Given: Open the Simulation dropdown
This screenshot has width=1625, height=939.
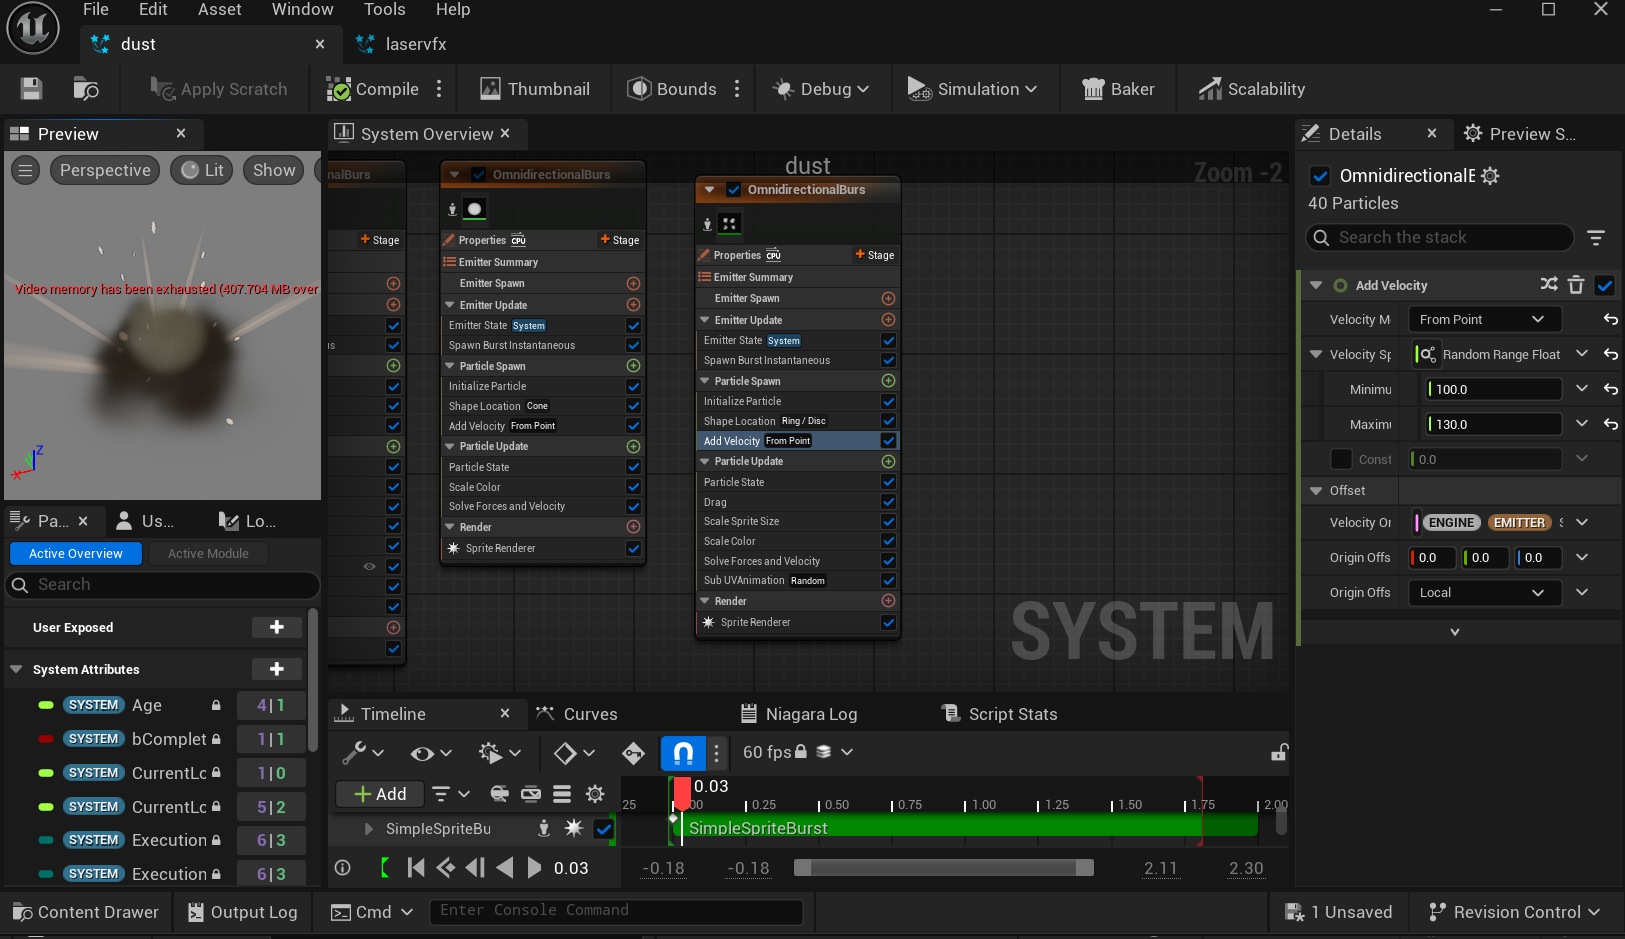Looking at the screenshot, I should pyautogui.click(x=972, y=89).
